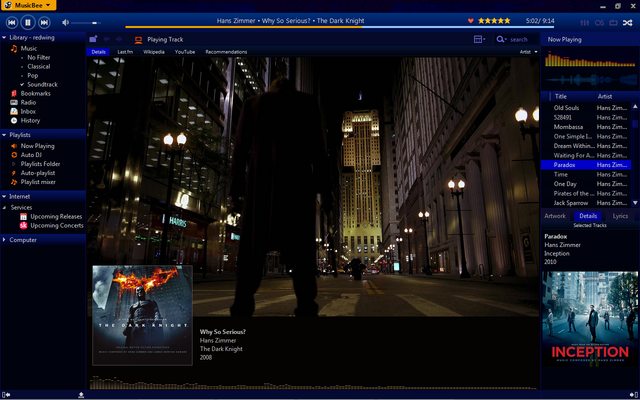
Task: Click the Inception album artwork
Action: [590, 319]
